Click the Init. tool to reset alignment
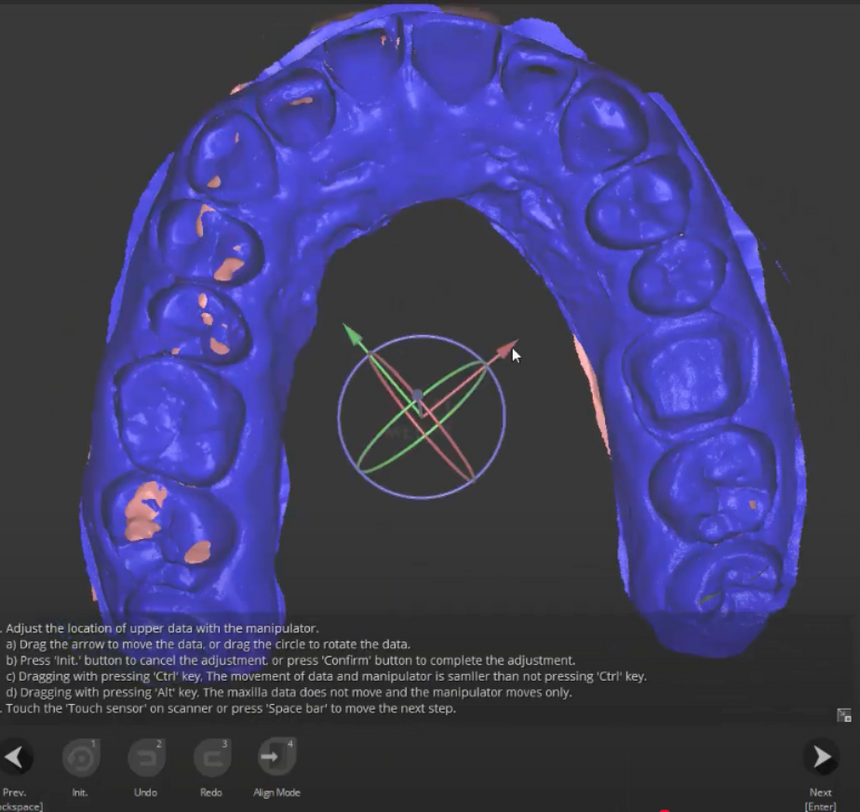860x812 pixels. coord(80,757)
